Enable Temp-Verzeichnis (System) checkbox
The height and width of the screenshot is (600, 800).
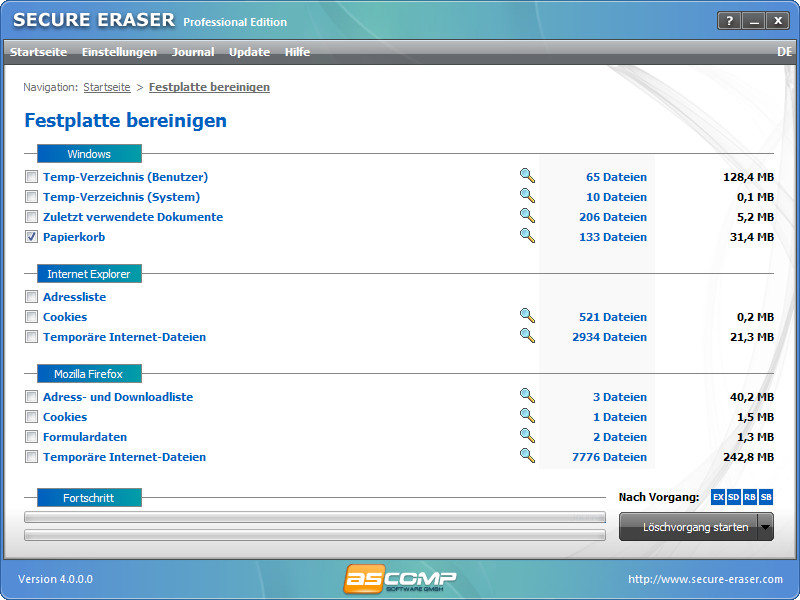point(32,197)
